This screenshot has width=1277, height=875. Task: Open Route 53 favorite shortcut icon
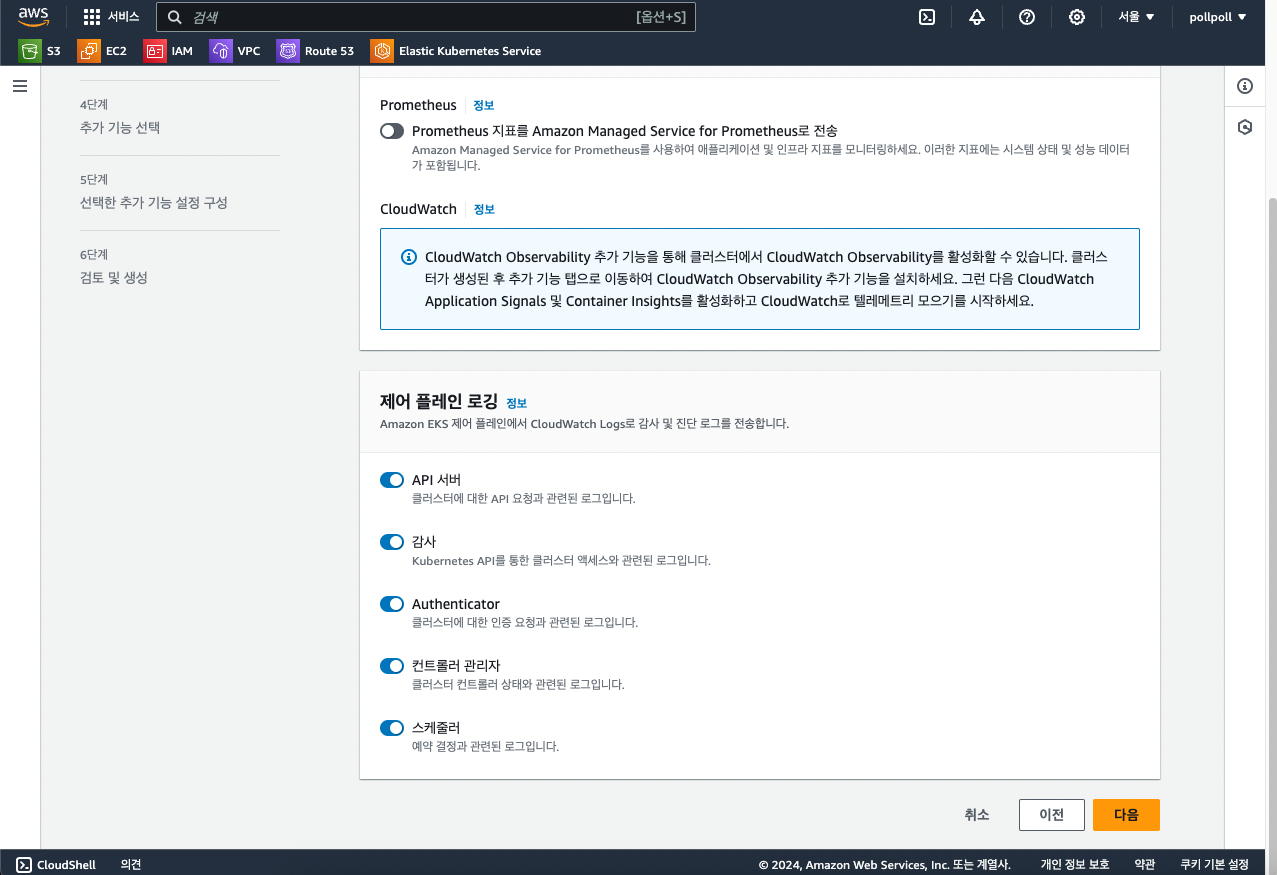(288, 51)
